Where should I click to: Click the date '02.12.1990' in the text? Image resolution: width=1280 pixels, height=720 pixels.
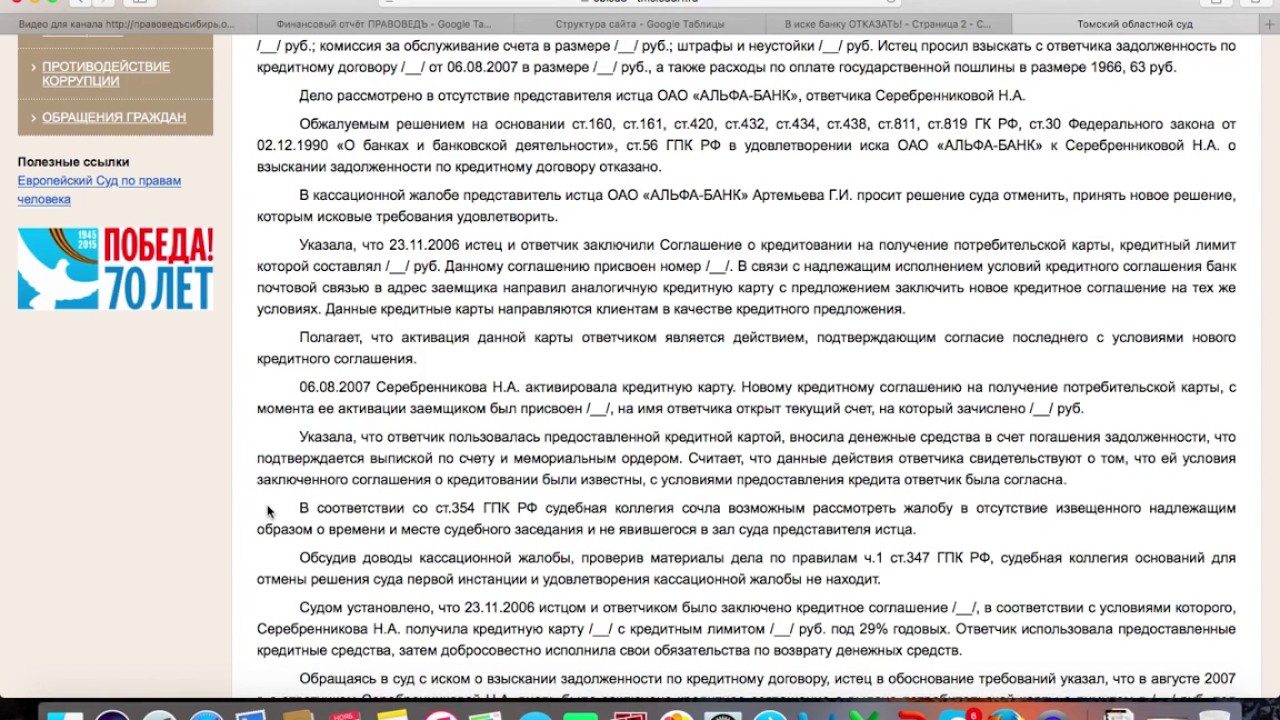click(290, 145)
